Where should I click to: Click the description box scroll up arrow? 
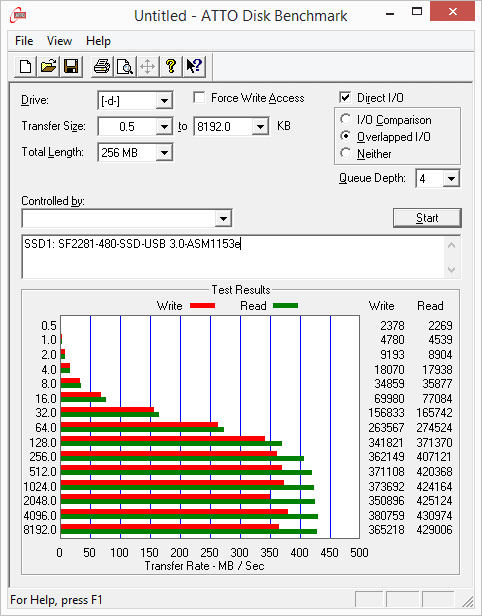[452, 246]
